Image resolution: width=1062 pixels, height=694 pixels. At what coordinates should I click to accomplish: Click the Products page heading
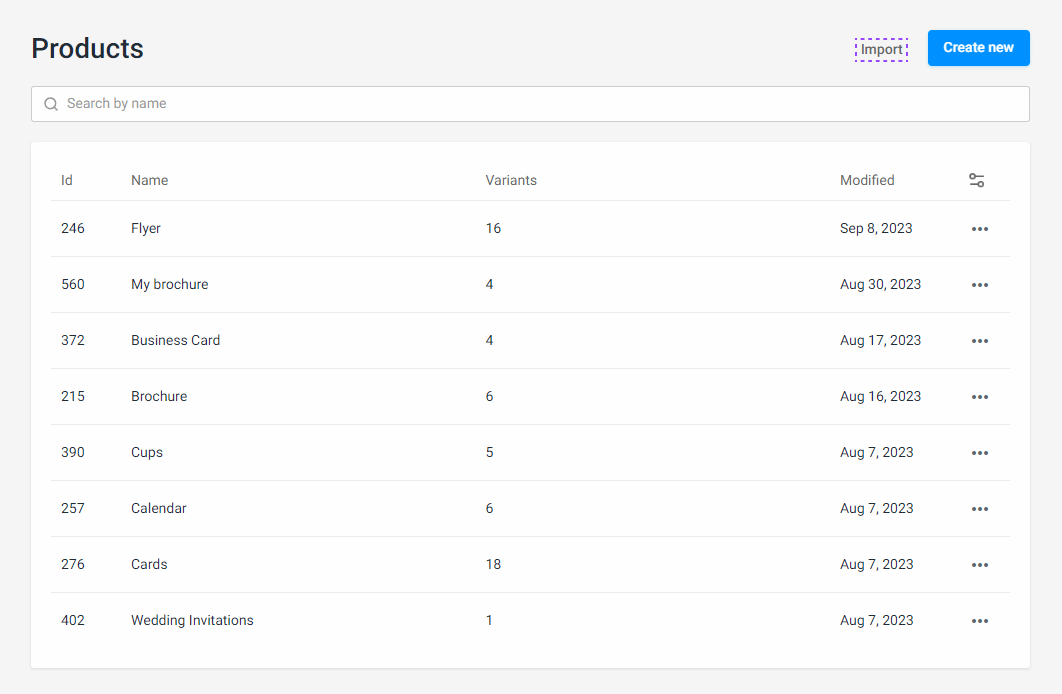click(87, 49)
